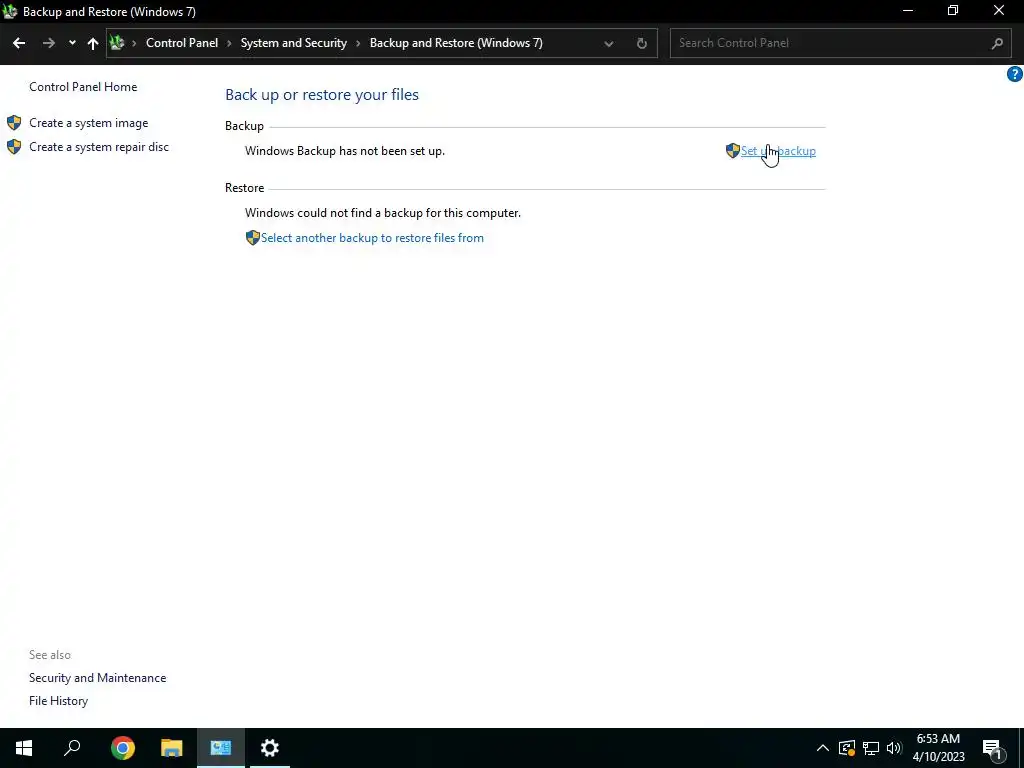The width and height of the screenshot is (1024, 768).
Task: Open File Explorer from taskbar
Action: pos(172,748)
